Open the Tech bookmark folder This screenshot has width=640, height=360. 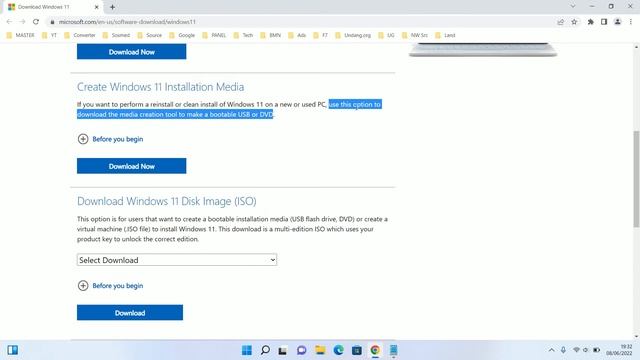(244, 35)
